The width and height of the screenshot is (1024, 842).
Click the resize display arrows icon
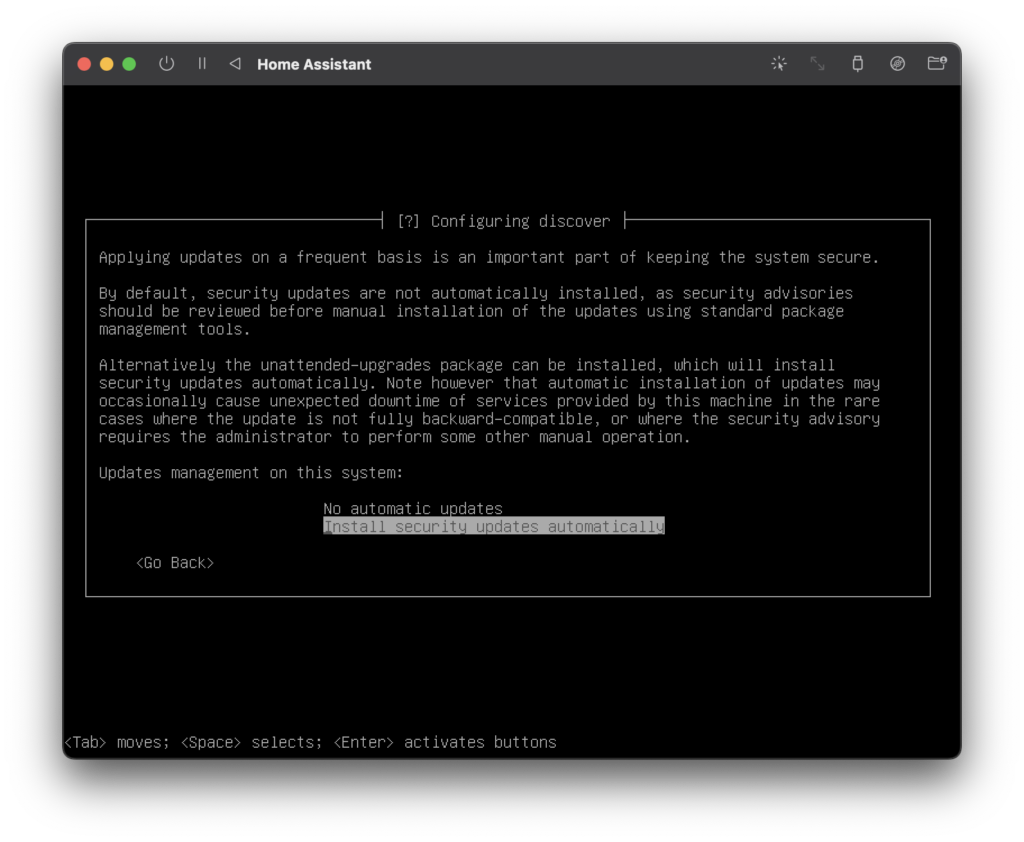pyautogui.click(x=818, y=63)
